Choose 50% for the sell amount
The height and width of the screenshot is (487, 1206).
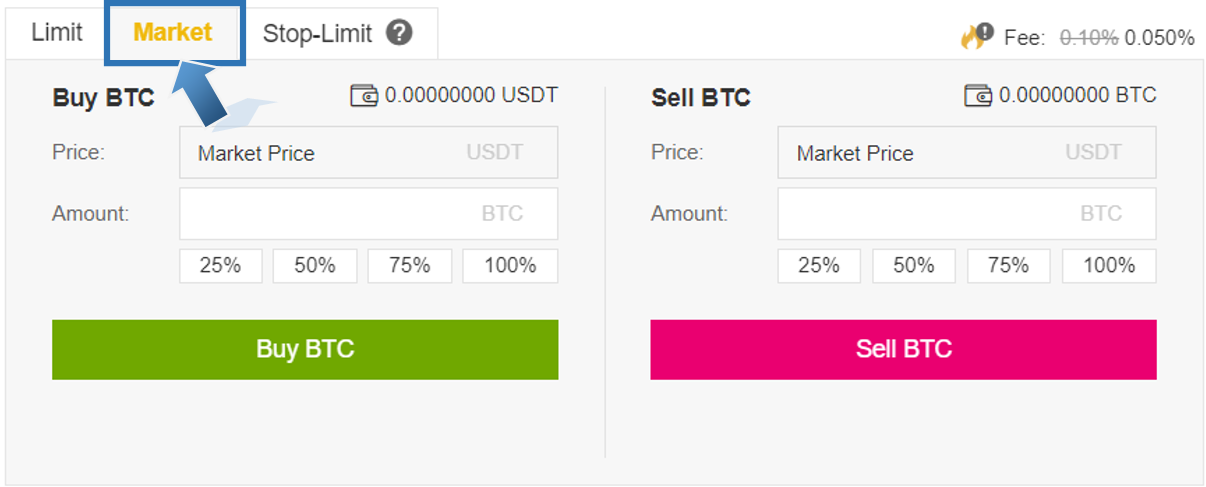coord(913,266)
